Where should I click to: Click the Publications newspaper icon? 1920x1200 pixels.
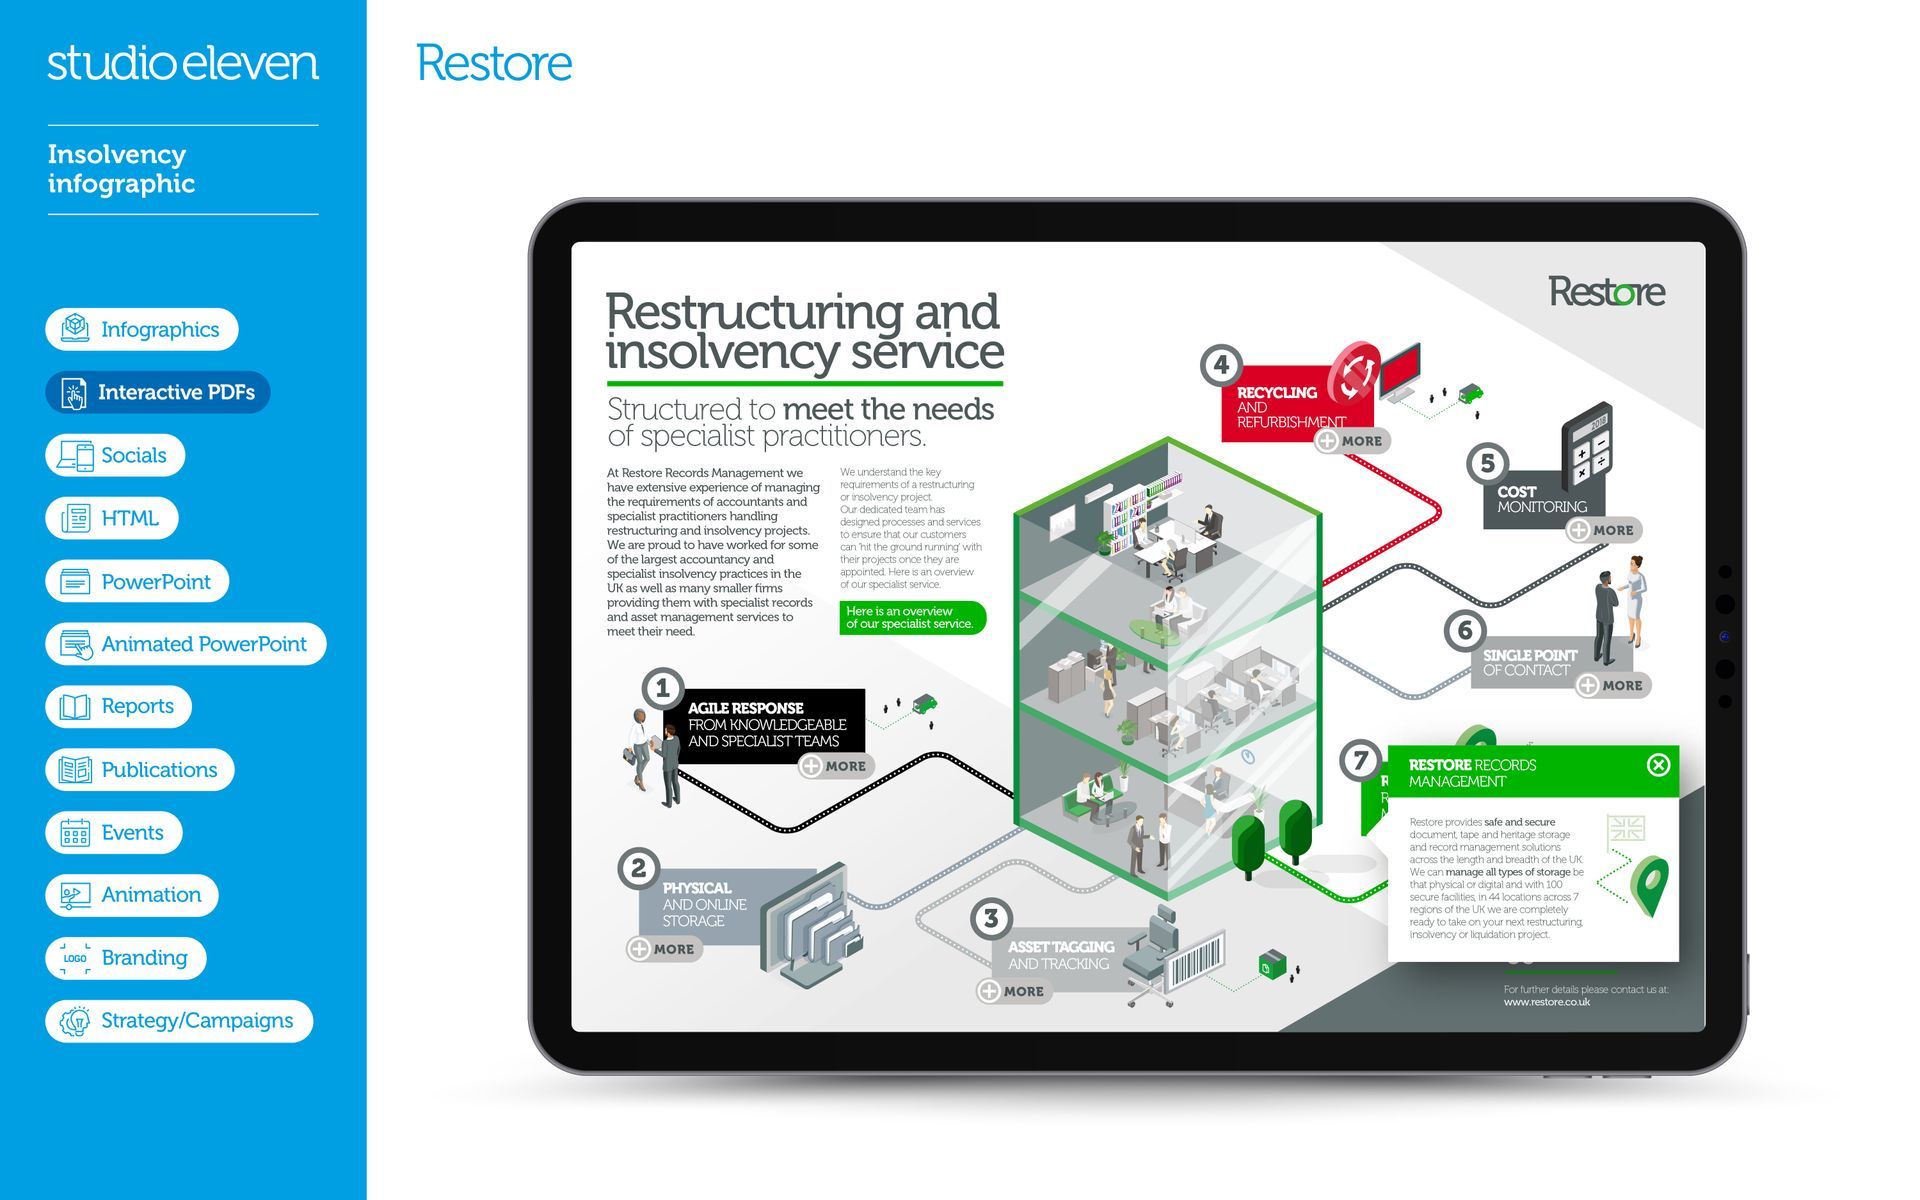pyautogui.click(x=75, y=770)
